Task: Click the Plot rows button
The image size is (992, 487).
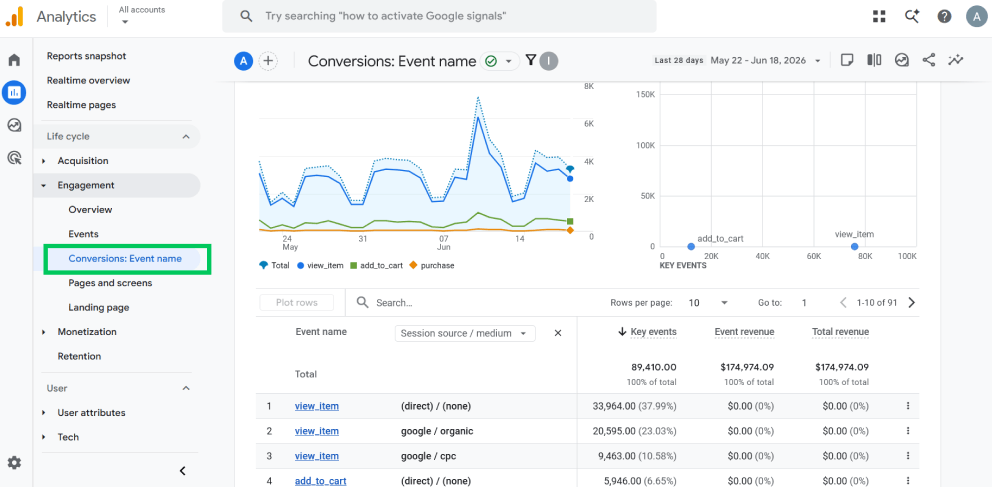Action: pos(297,302)
